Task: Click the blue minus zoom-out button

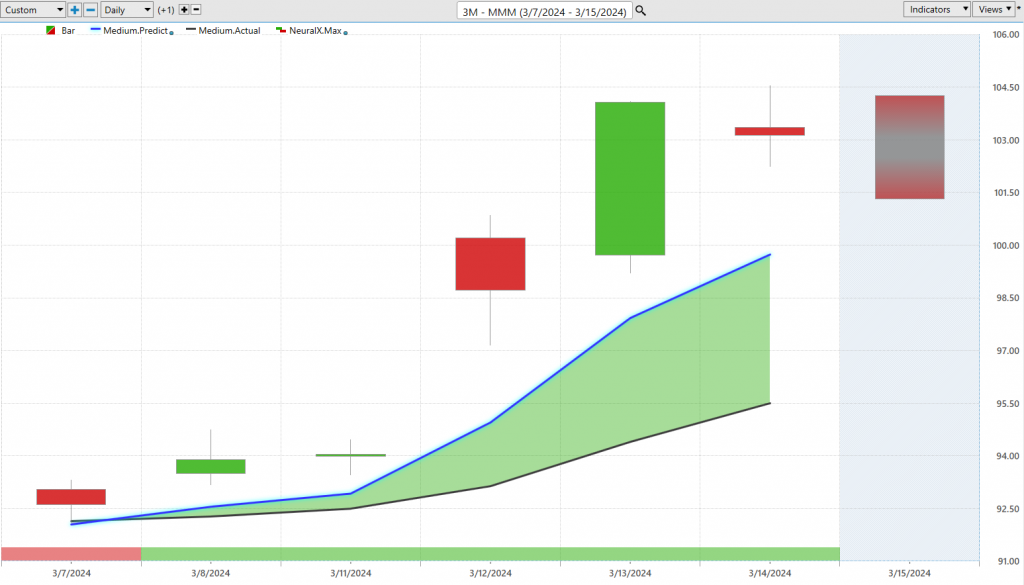Action: click(x=91, y=10)
